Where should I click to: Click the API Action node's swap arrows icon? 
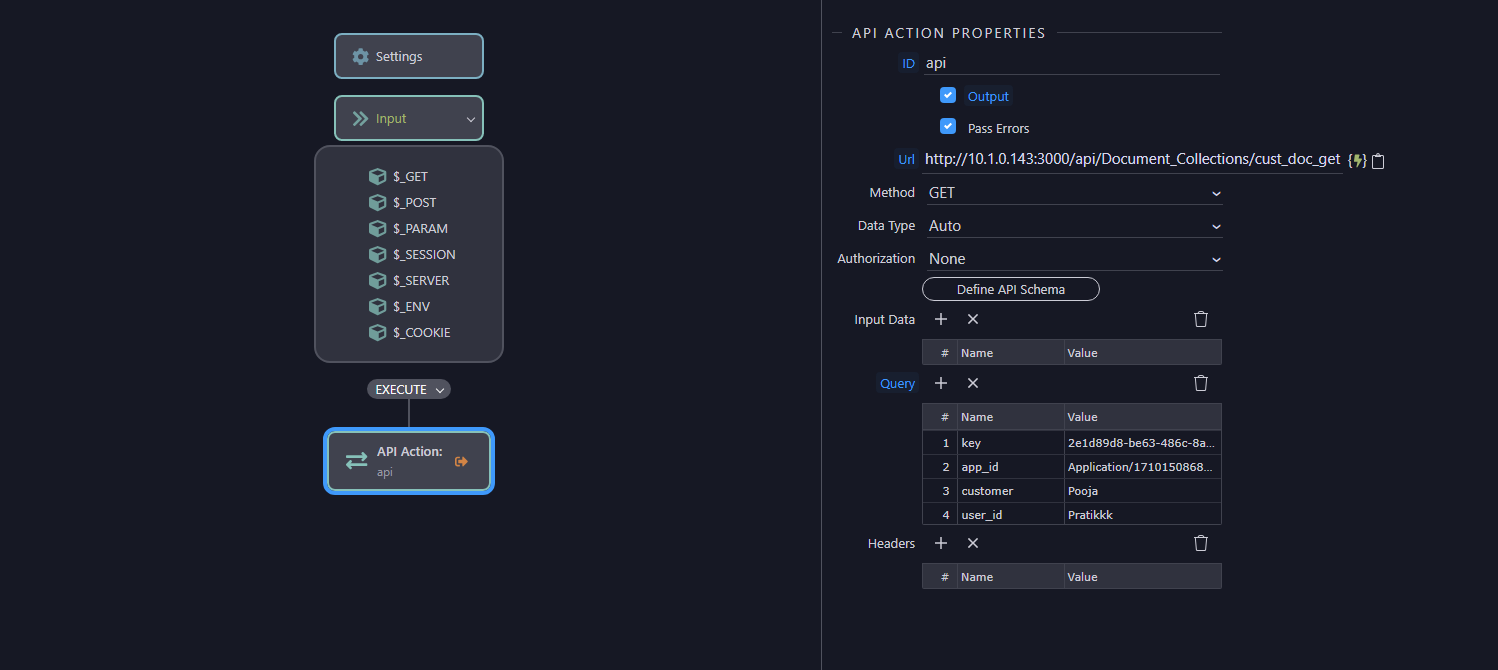click(x=356, y=460)
